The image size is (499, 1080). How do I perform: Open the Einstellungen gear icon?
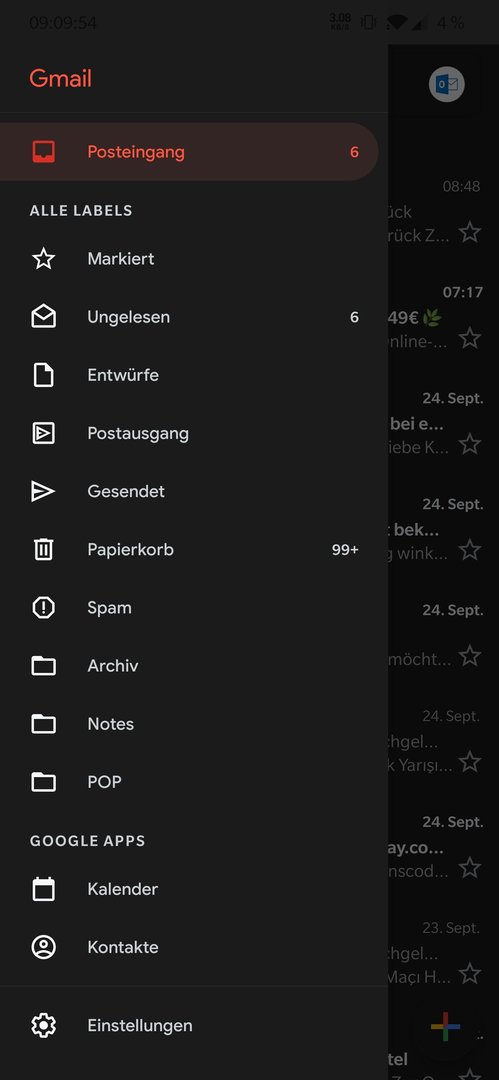[43, 1026]
